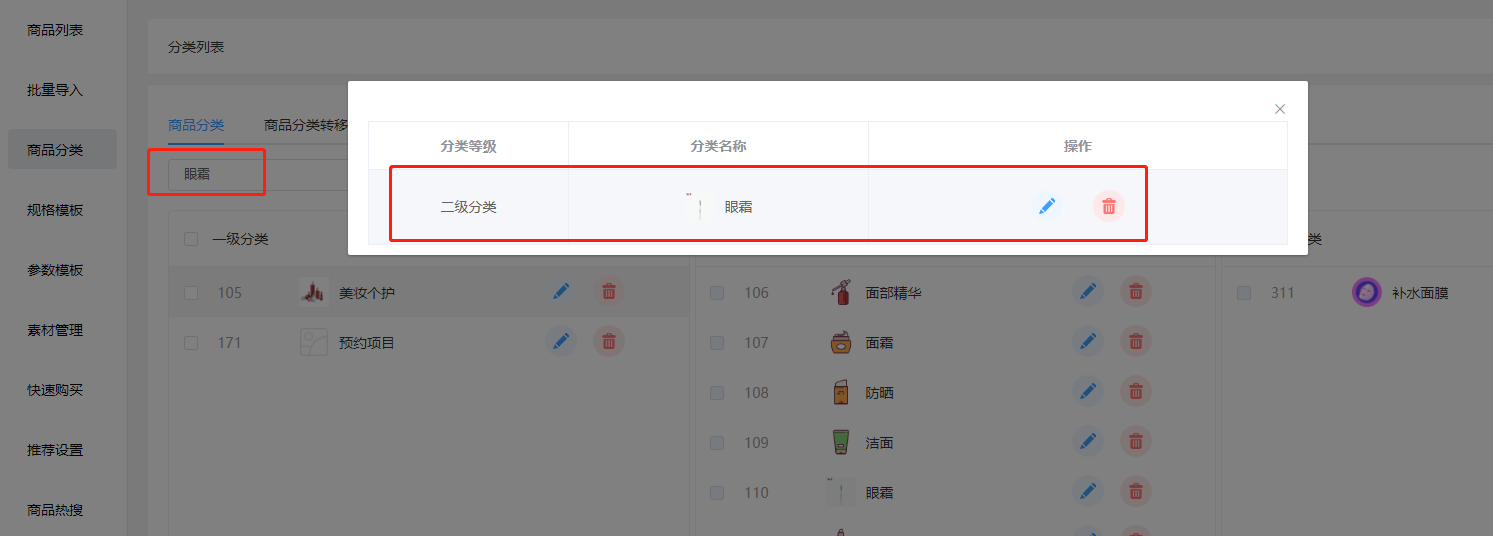The height and width of the screenshot is (536, 1493).
Task: Switch to the 商品分类 tab
Action: tap(196, 125)
